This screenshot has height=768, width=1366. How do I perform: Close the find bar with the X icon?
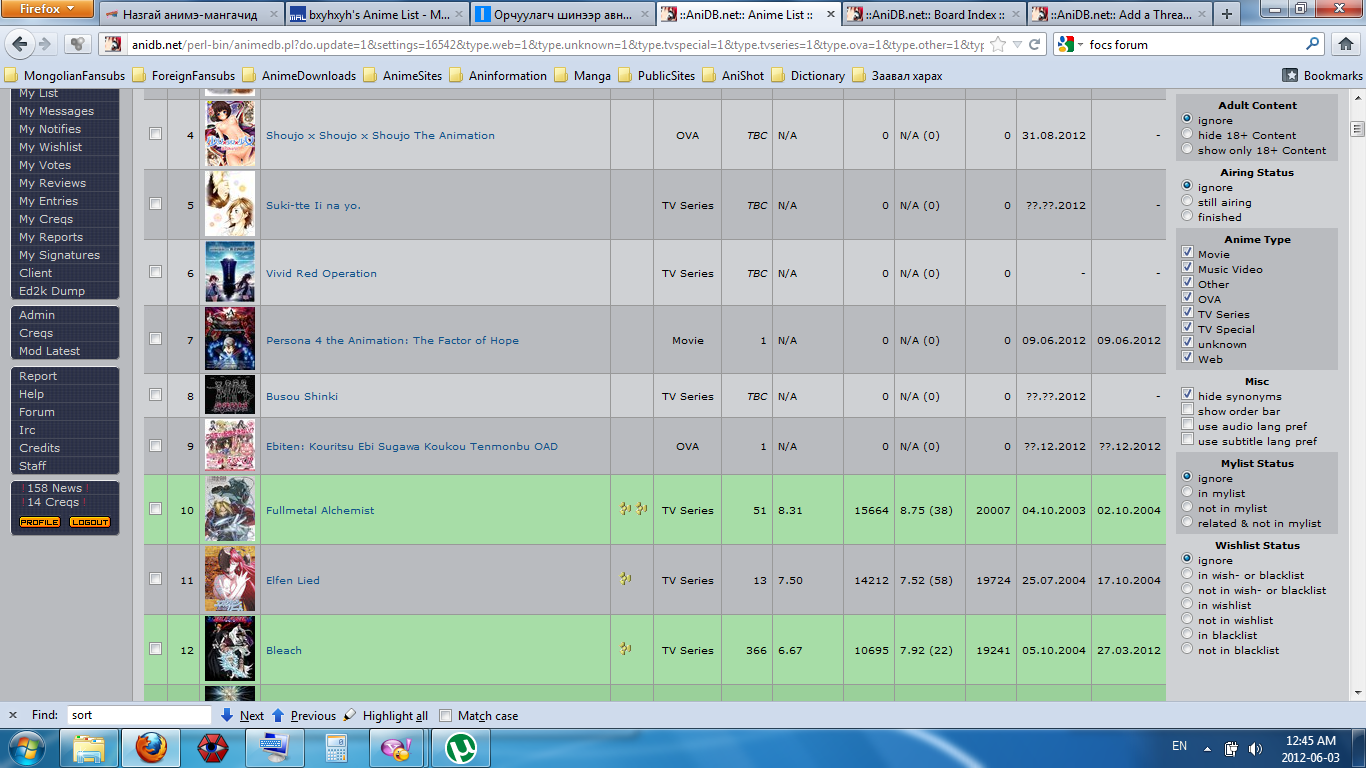13,715
